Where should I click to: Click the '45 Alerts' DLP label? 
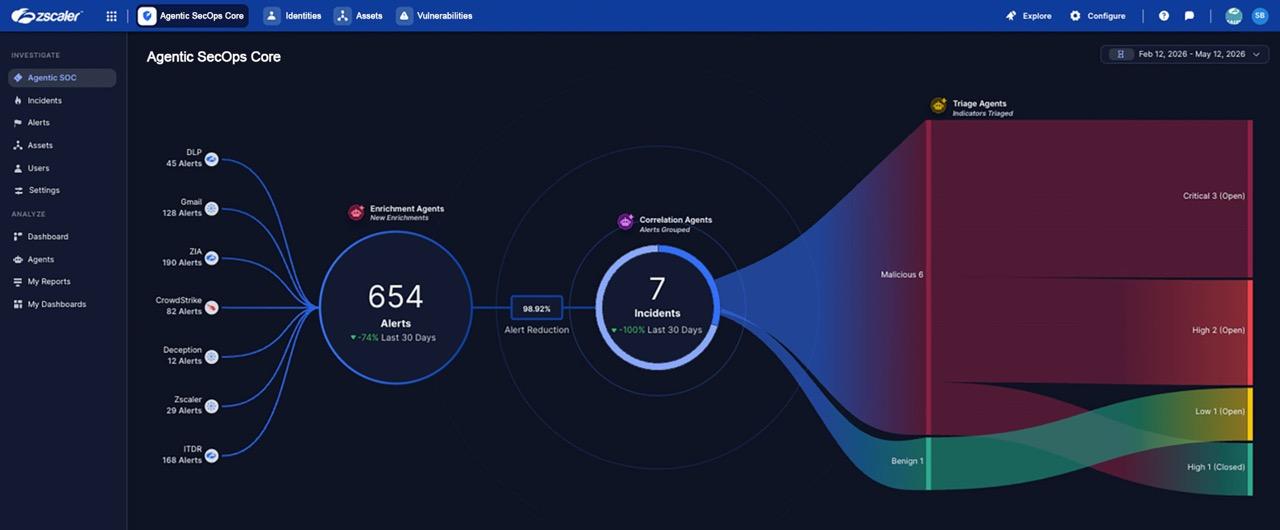click(184, 164)
